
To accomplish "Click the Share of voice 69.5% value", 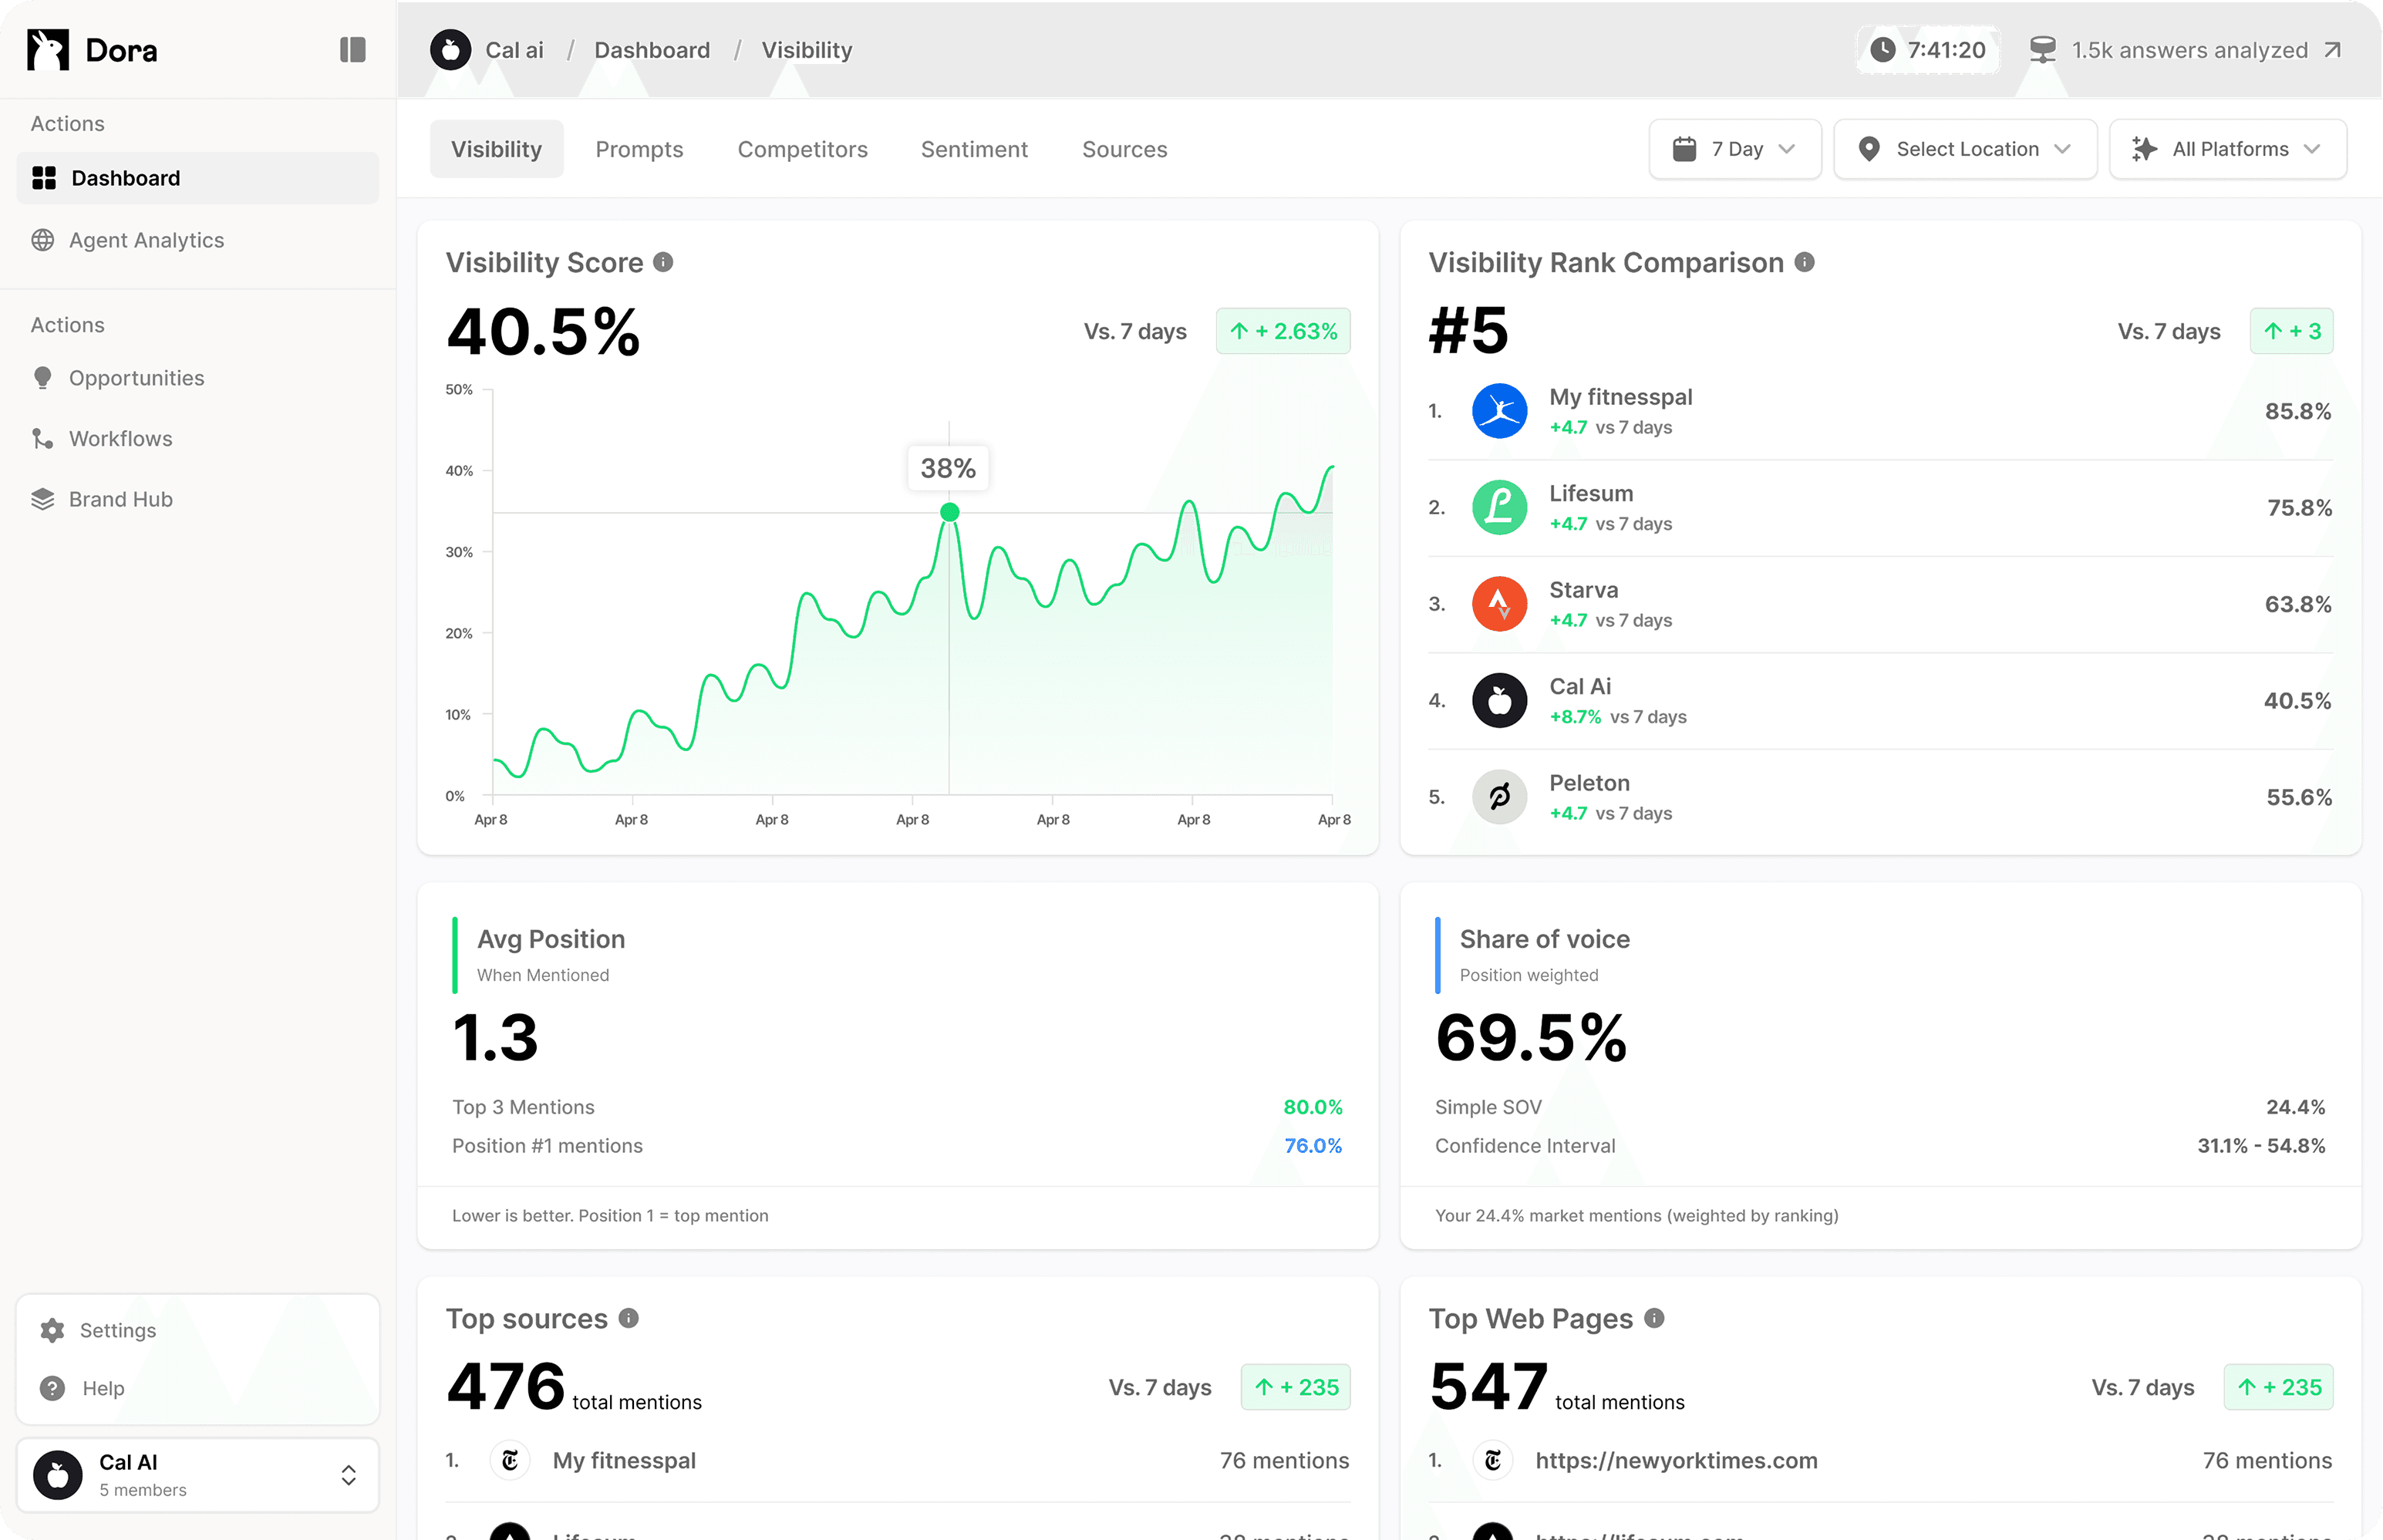I will coord(1531,1037).
